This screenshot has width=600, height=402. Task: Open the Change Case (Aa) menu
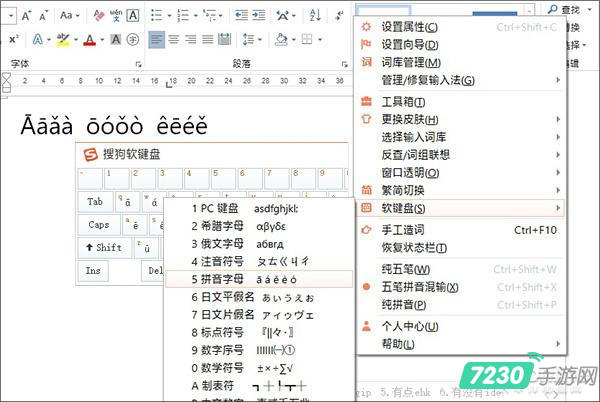click(69, 16)
